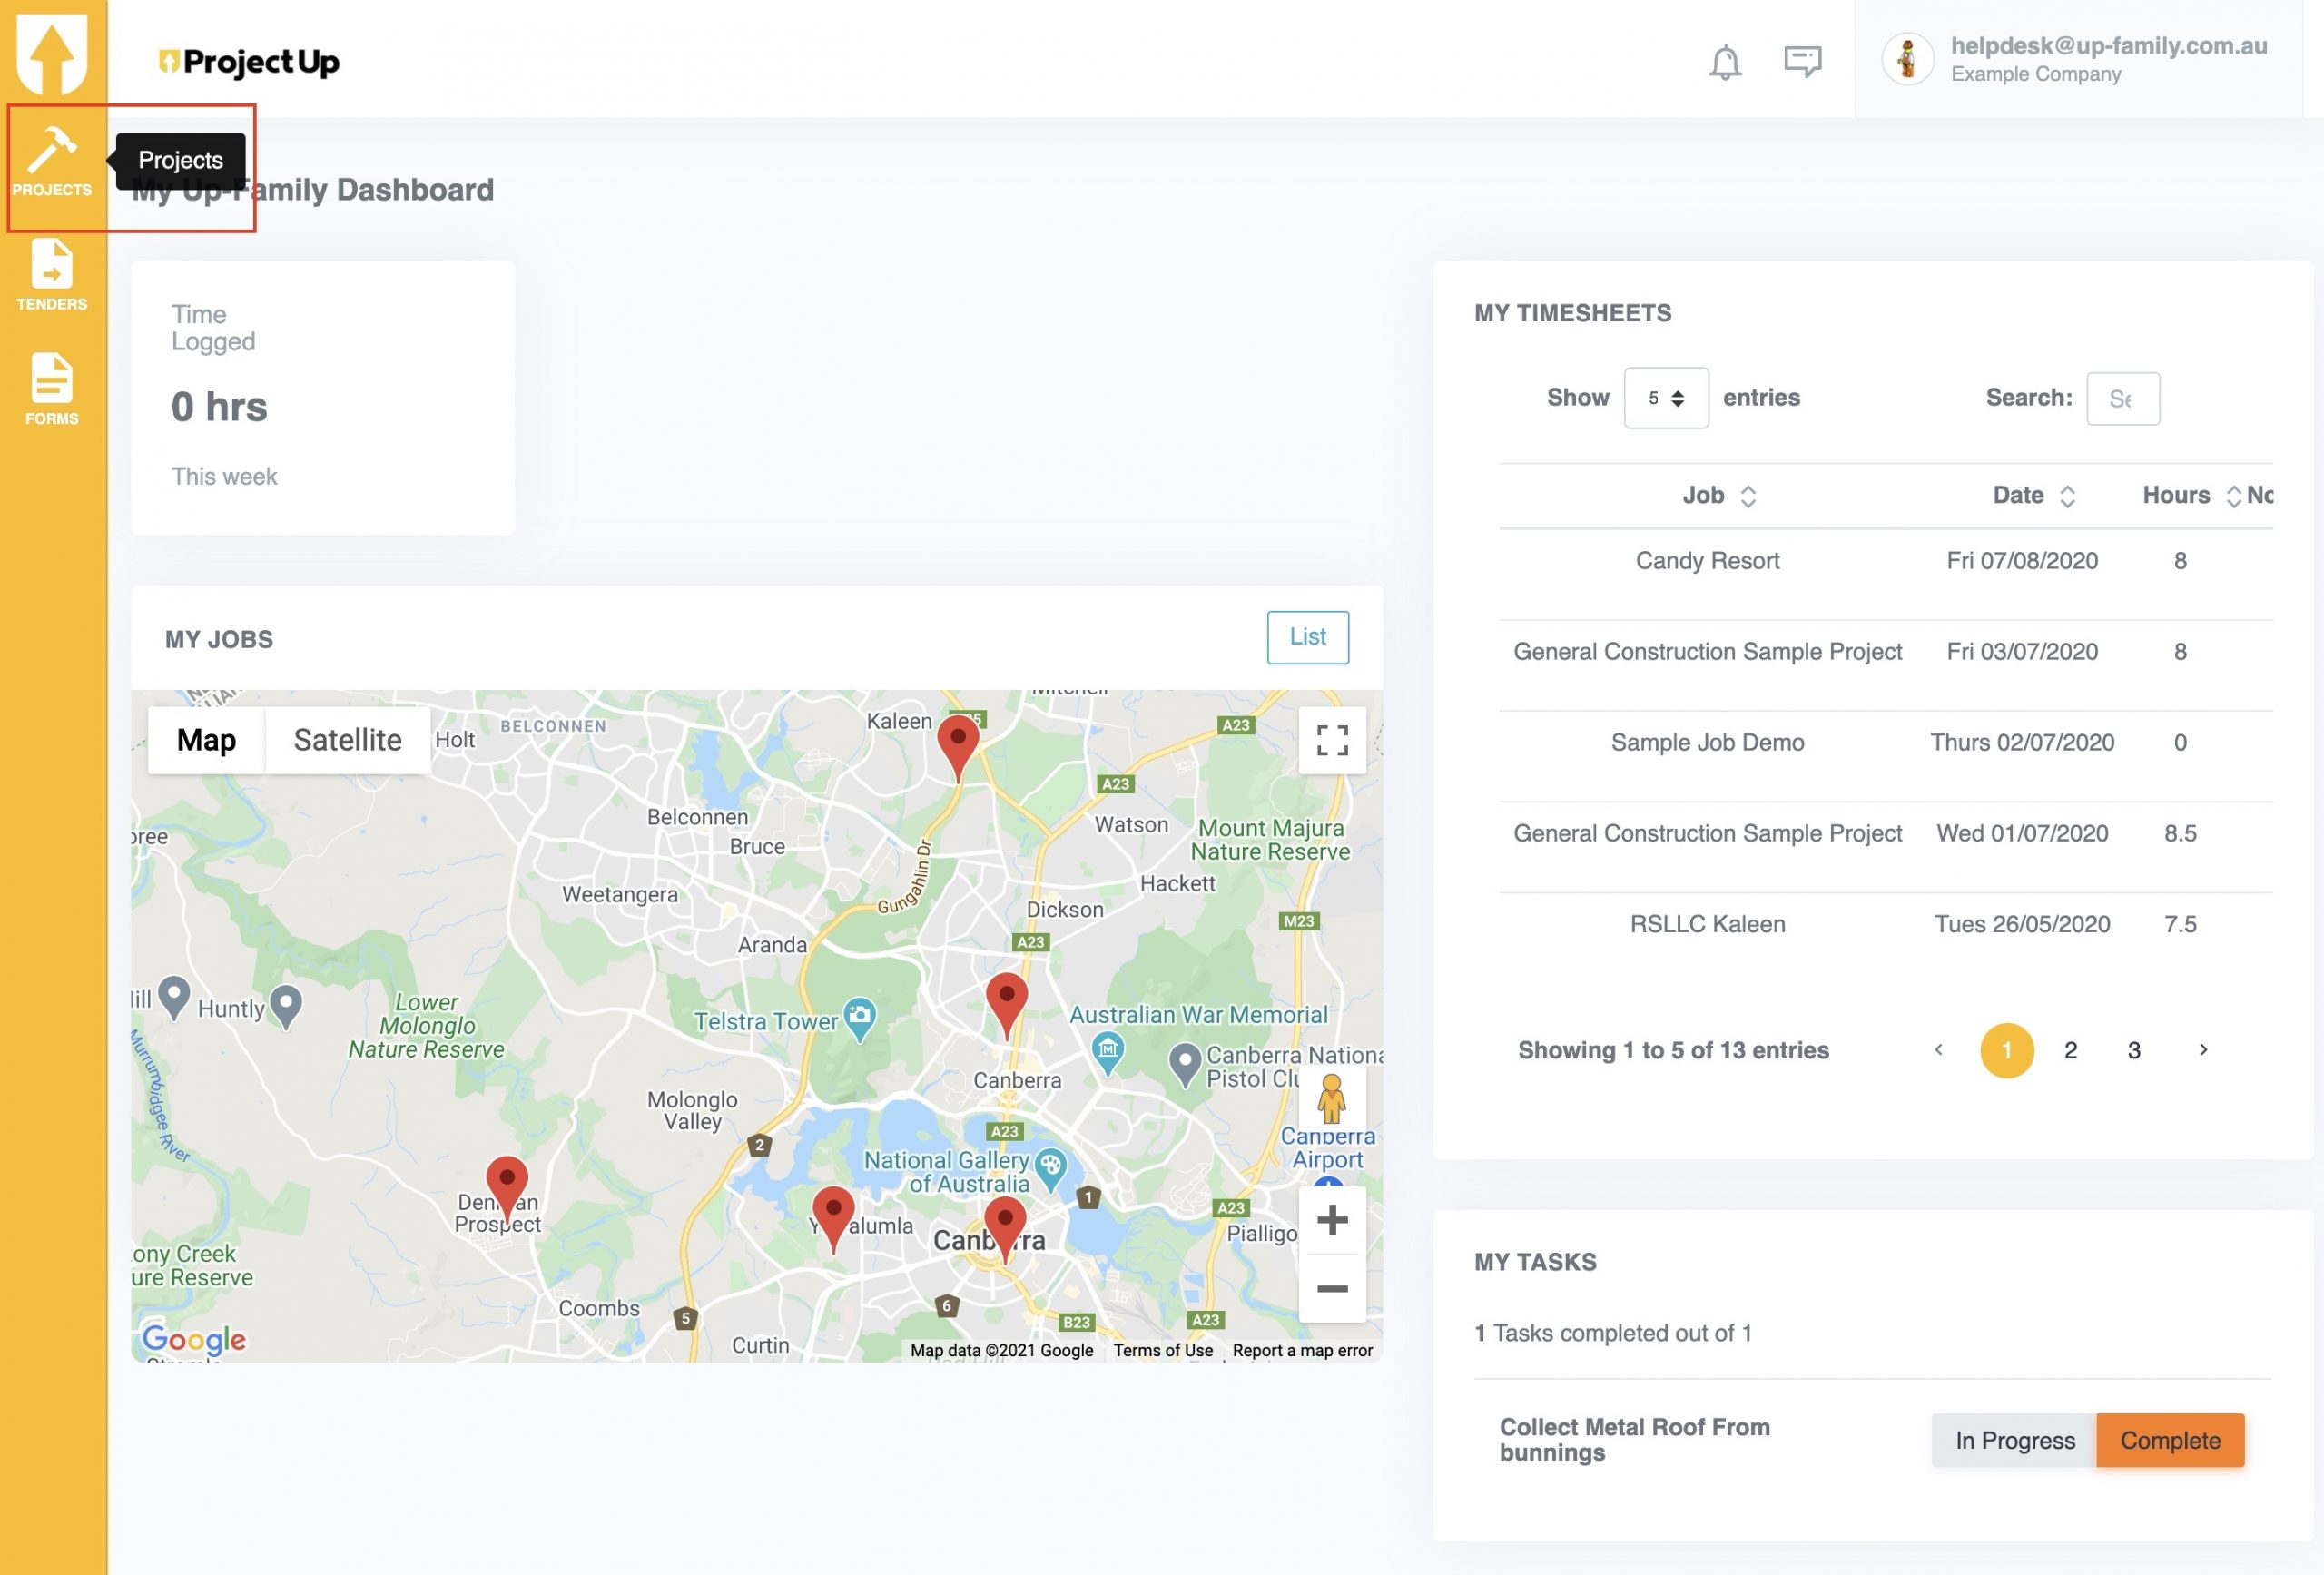Go to timesheets page 2

coord(2070,1050)
